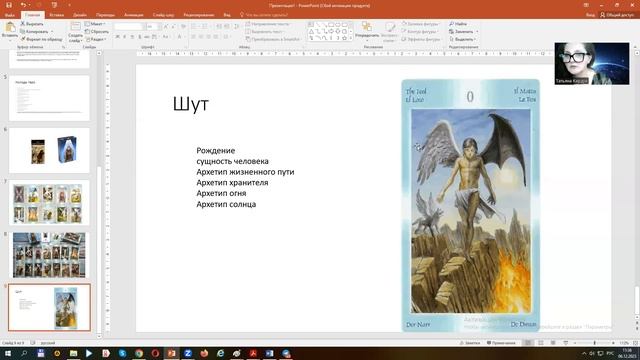
Task: Select the slide thumbnail with two card boxes
Action: point(49,150)
